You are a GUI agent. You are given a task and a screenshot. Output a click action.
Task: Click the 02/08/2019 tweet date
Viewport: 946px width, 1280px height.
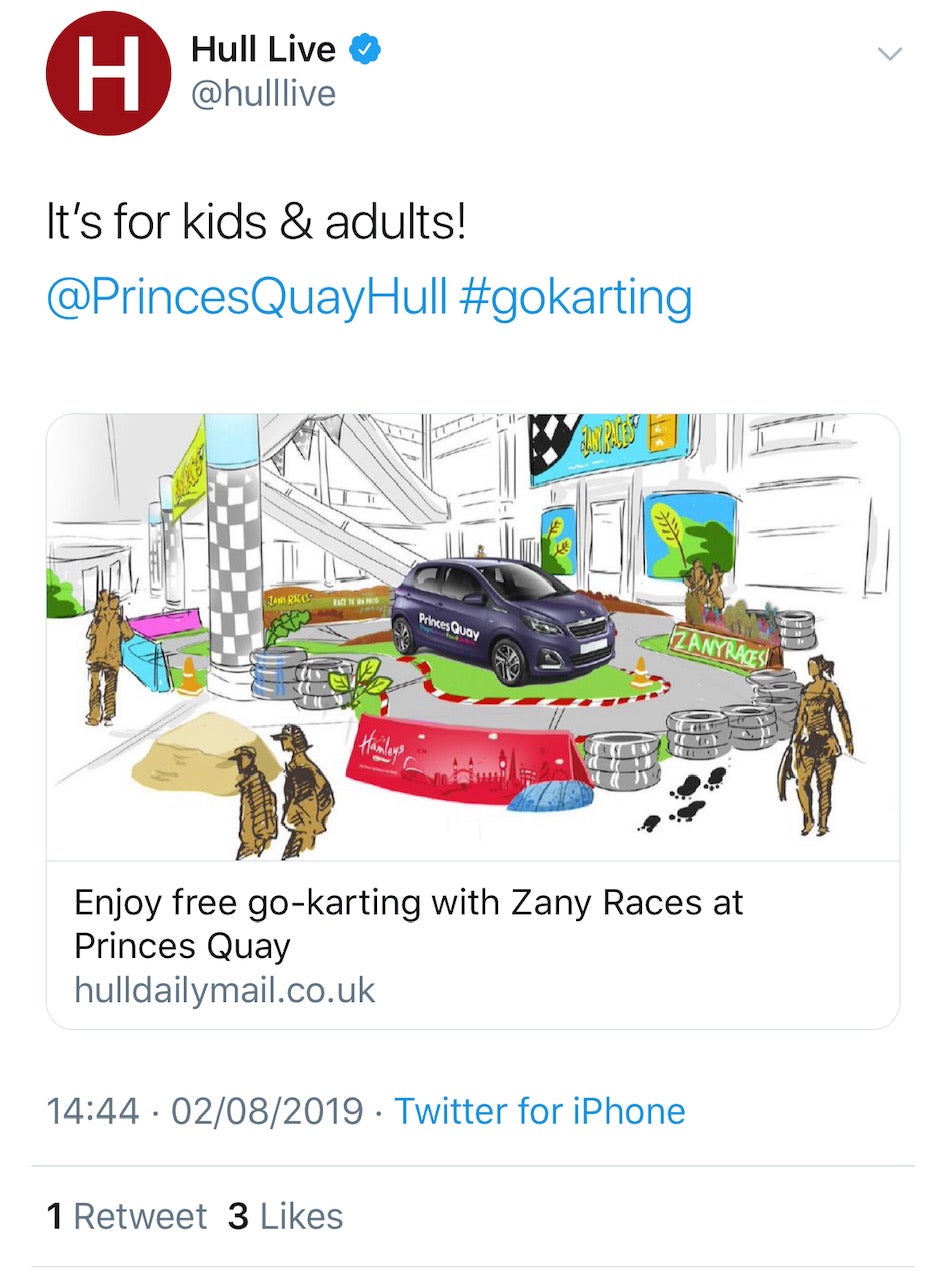tap(267, 1111)
